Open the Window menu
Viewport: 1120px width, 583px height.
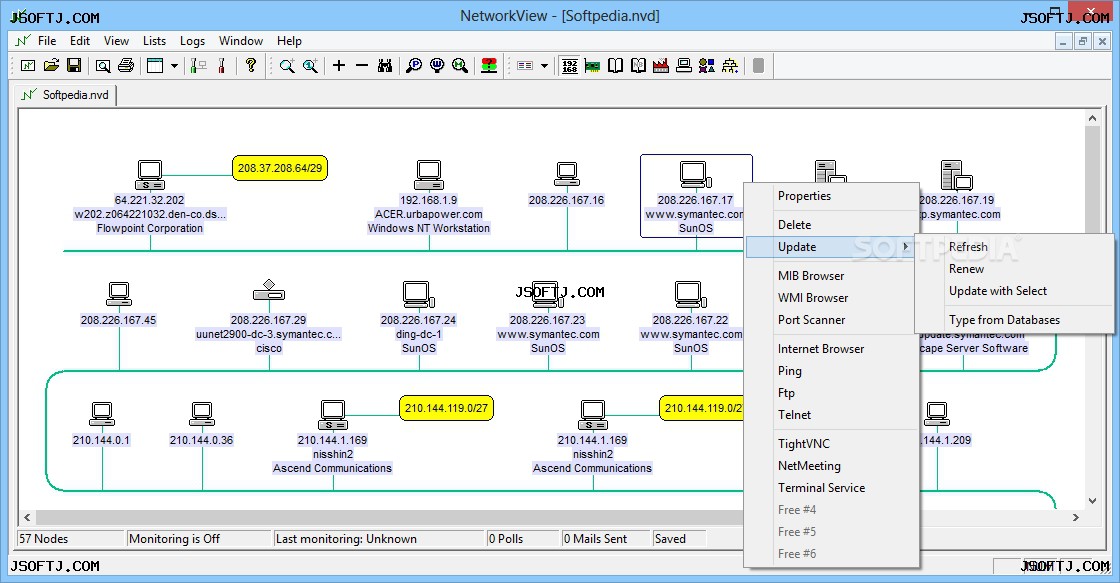coord(241,41)
